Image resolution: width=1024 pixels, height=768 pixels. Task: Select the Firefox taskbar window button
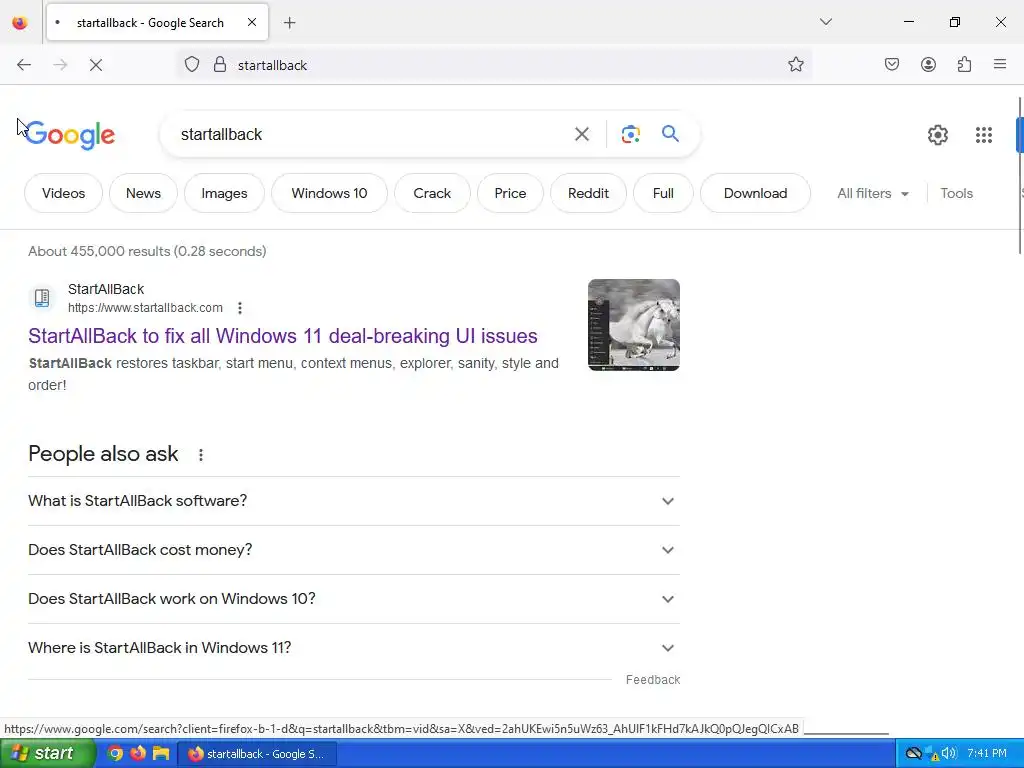point(257,754)
